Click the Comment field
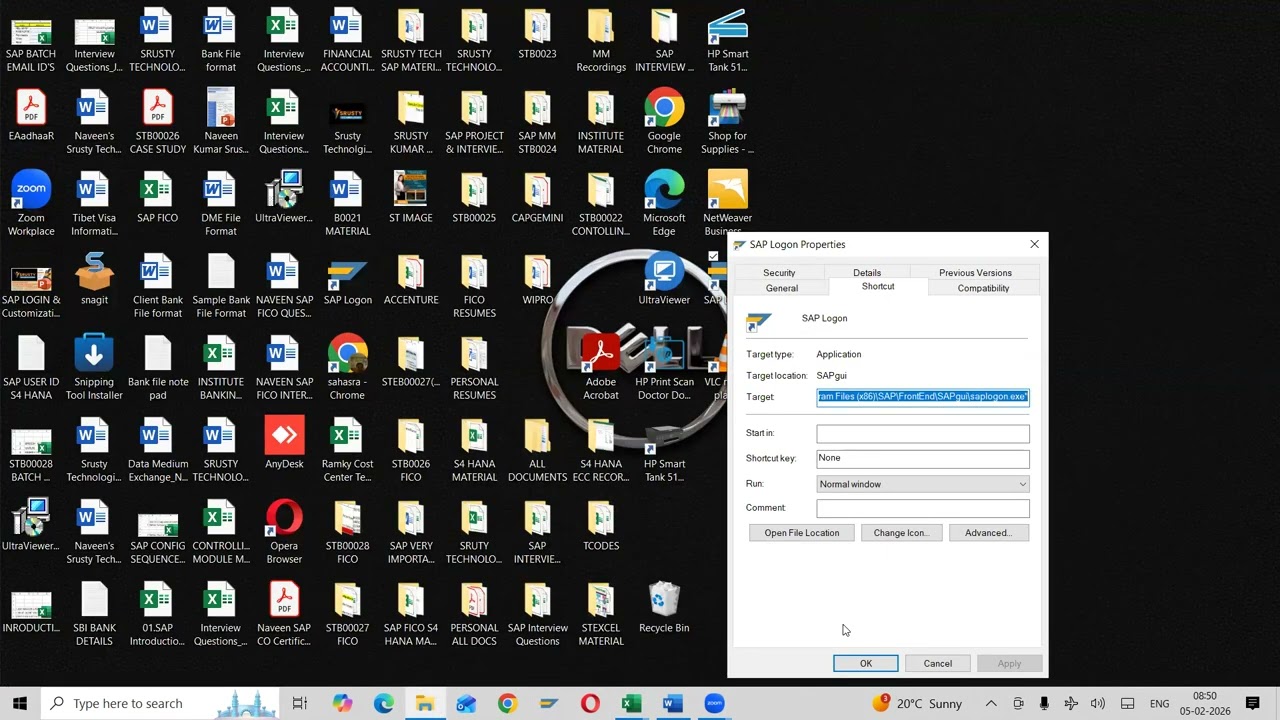 923,508
